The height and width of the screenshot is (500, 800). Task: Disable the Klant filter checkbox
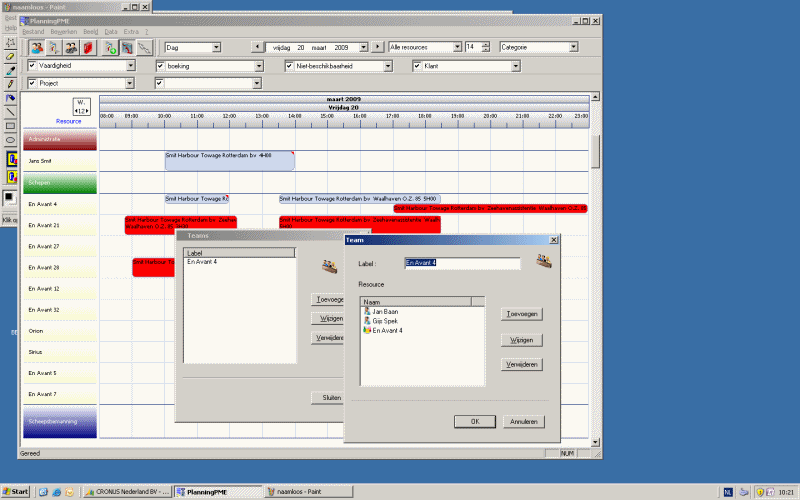point(418,66)
